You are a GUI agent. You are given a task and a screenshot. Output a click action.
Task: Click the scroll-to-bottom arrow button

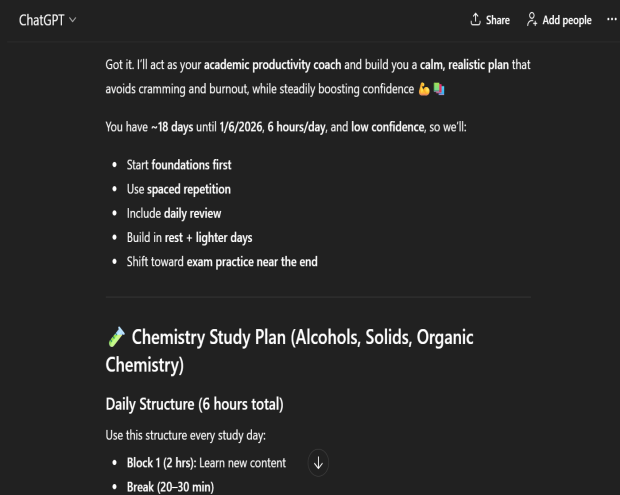[318, 463]
